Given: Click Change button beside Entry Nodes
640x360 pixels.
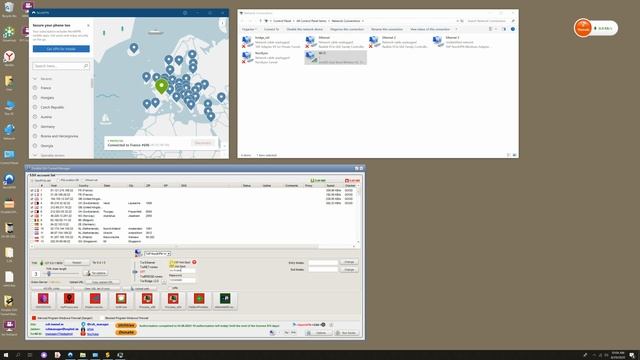Looking at the screenshot, I should click(x=349, y=262).
